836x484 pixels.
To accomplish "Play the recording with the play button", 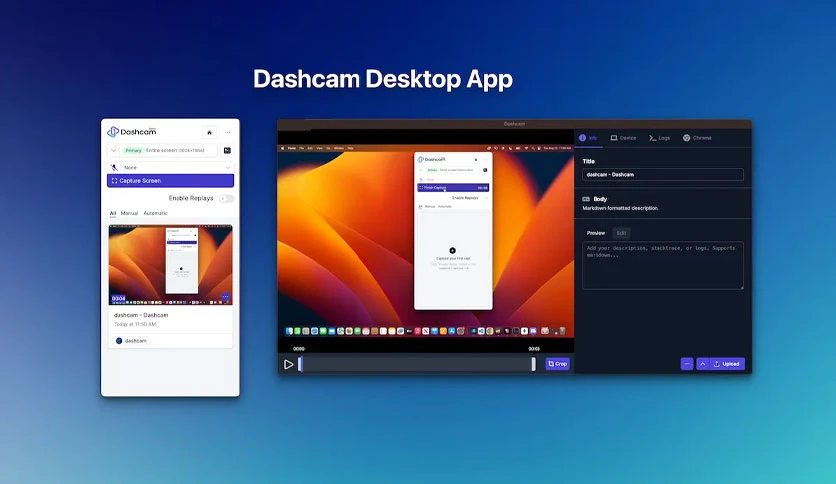I will (x=288, y=365).
